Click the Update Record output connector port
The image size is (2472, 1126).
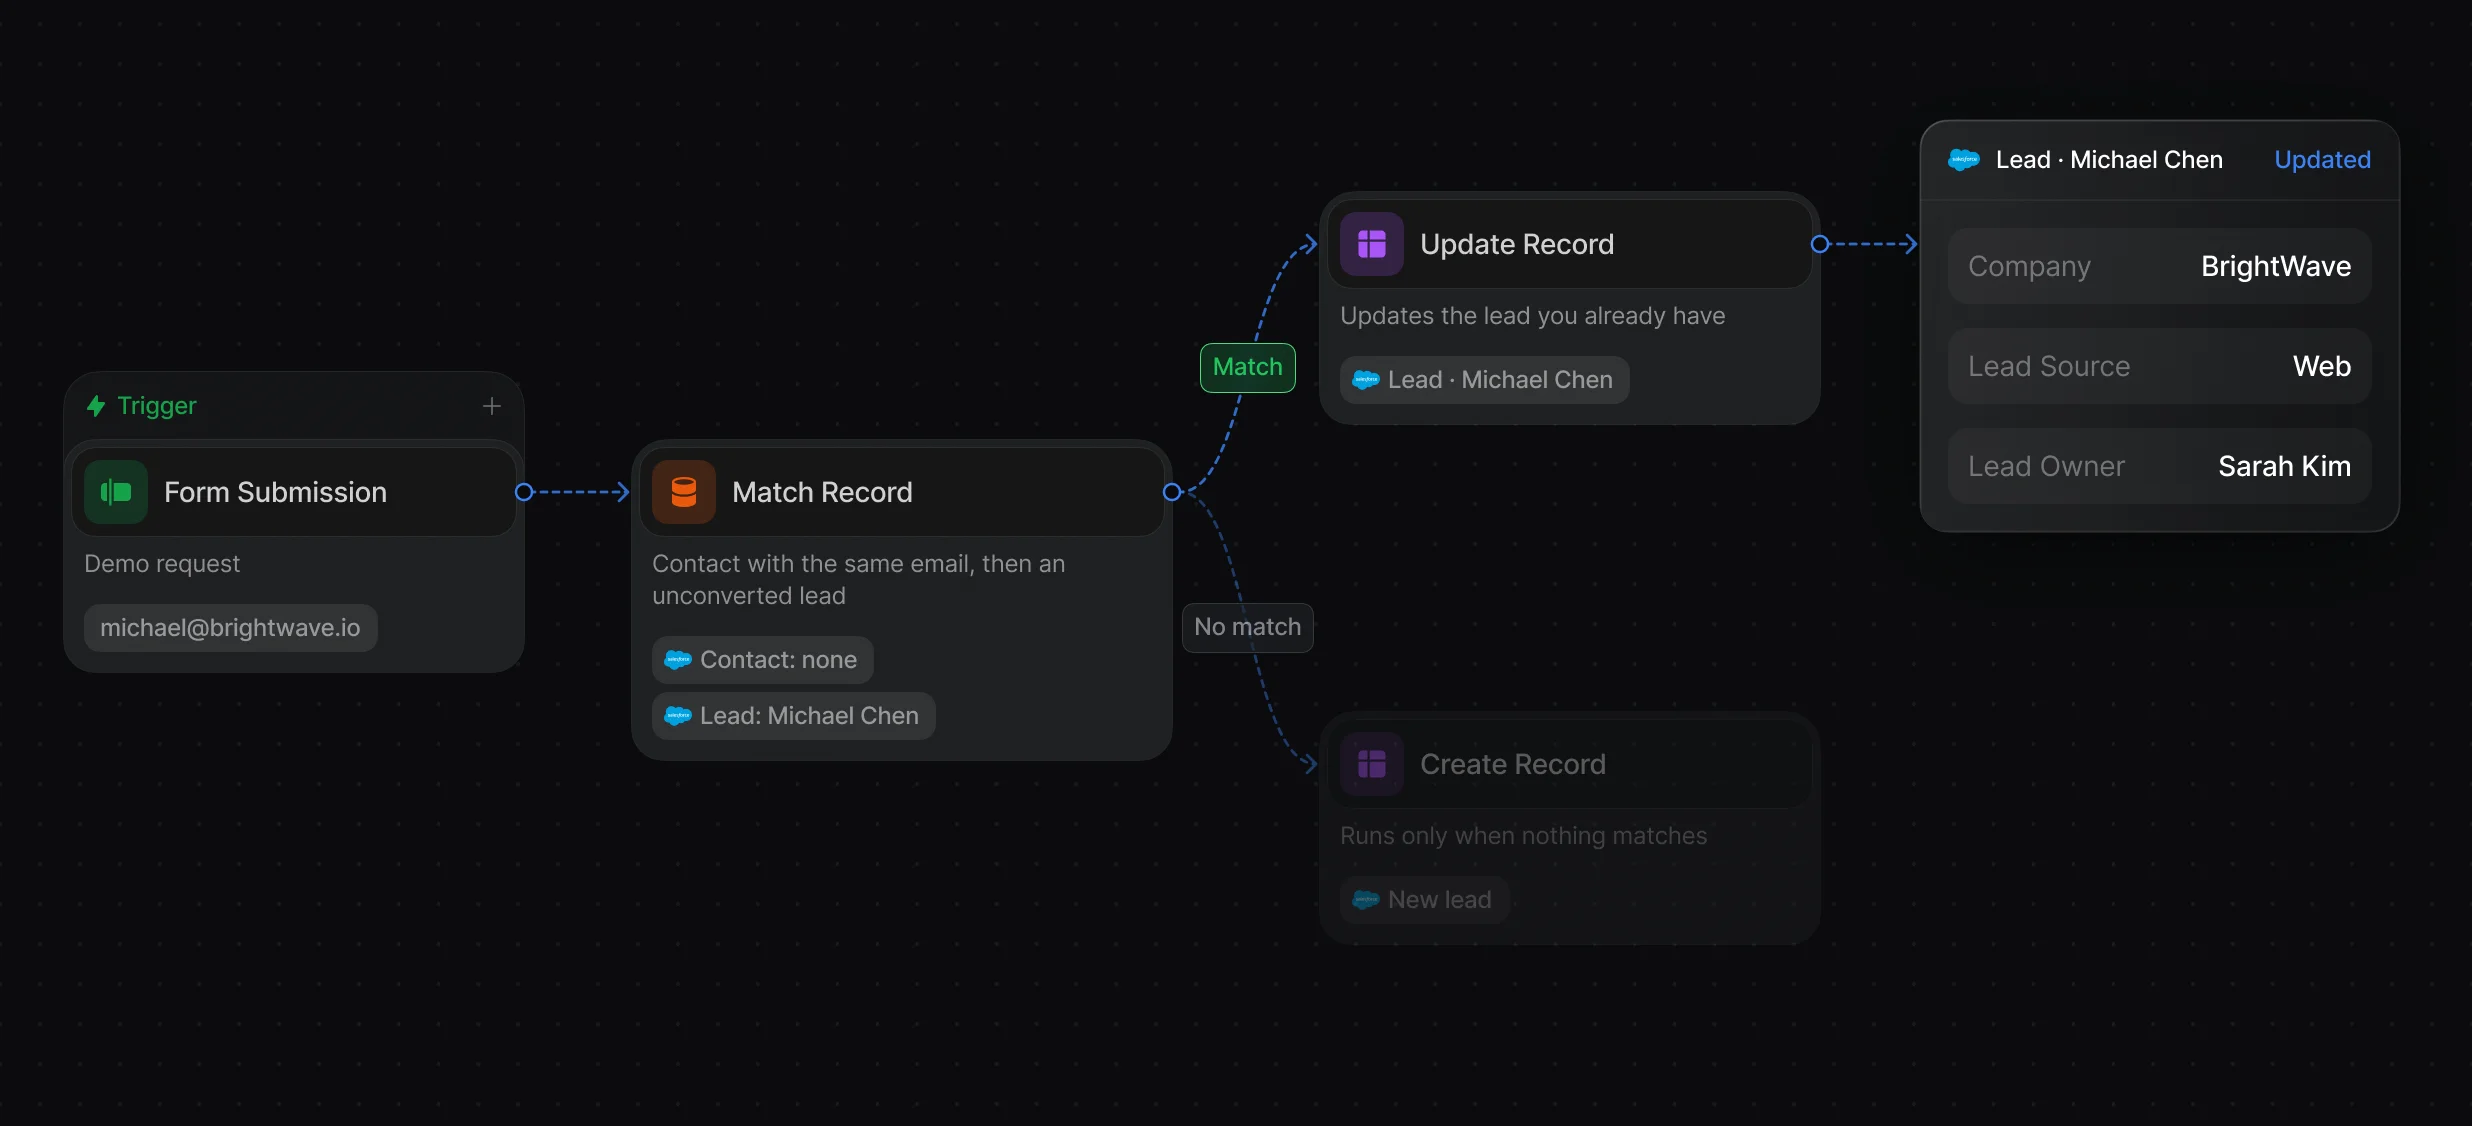[1820, 244]
